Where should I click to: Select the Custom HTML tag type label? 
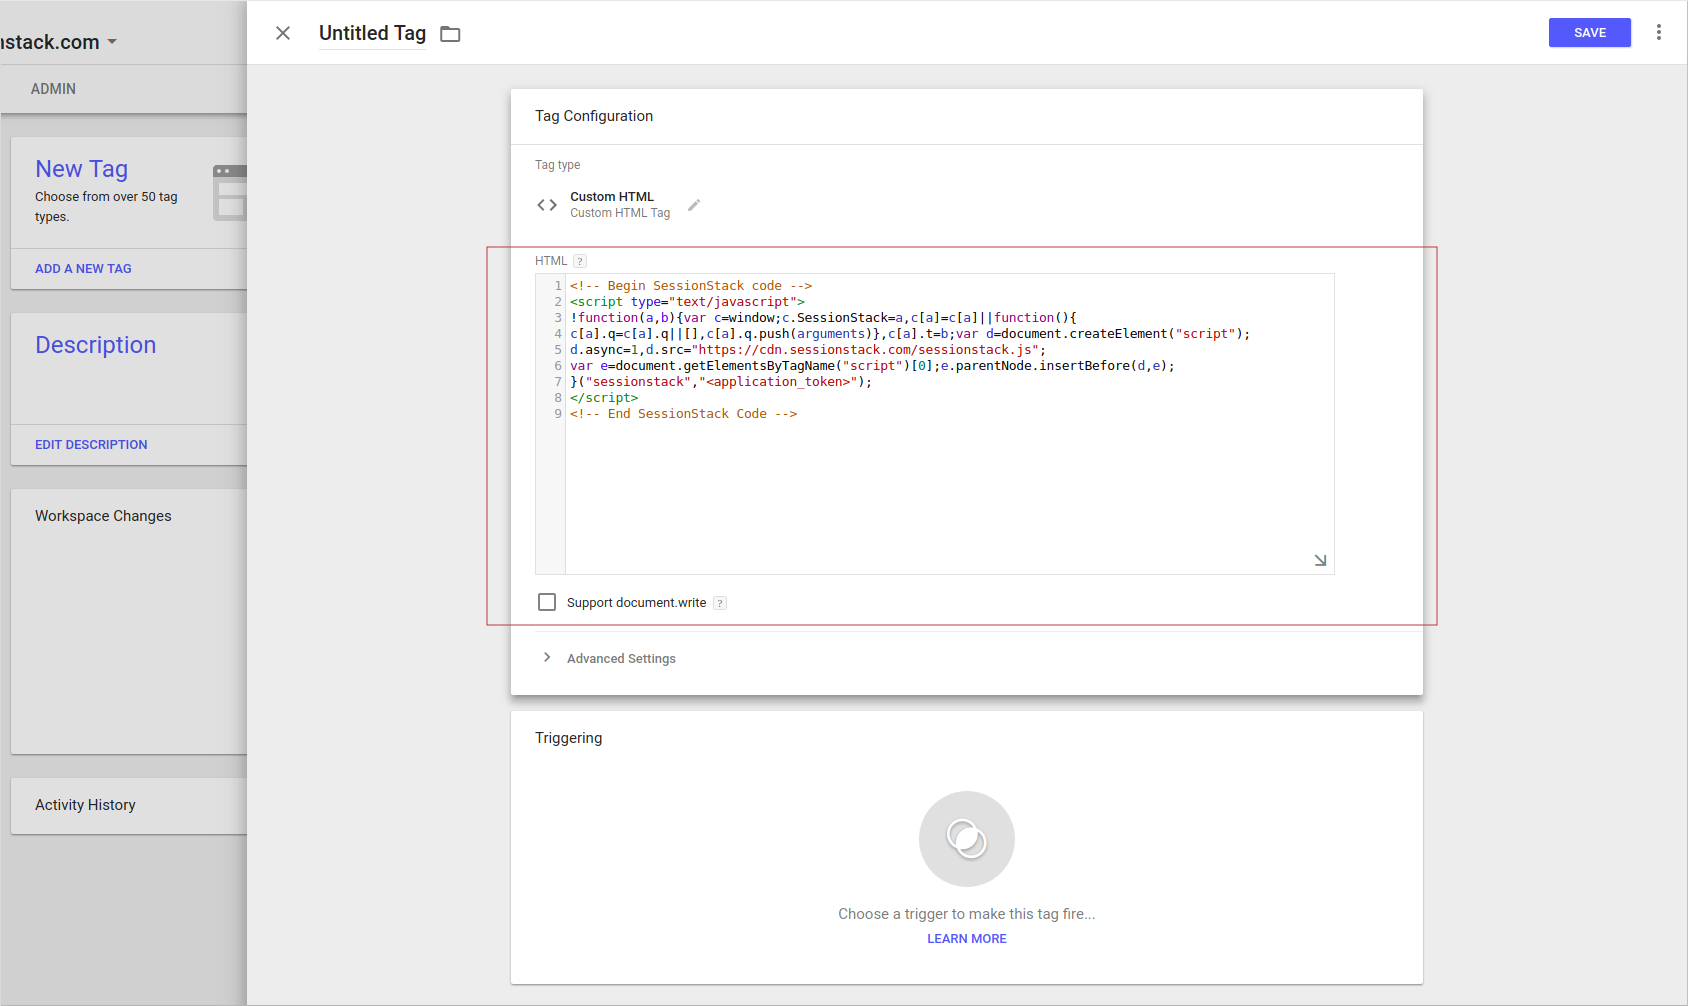click(612, 197)
